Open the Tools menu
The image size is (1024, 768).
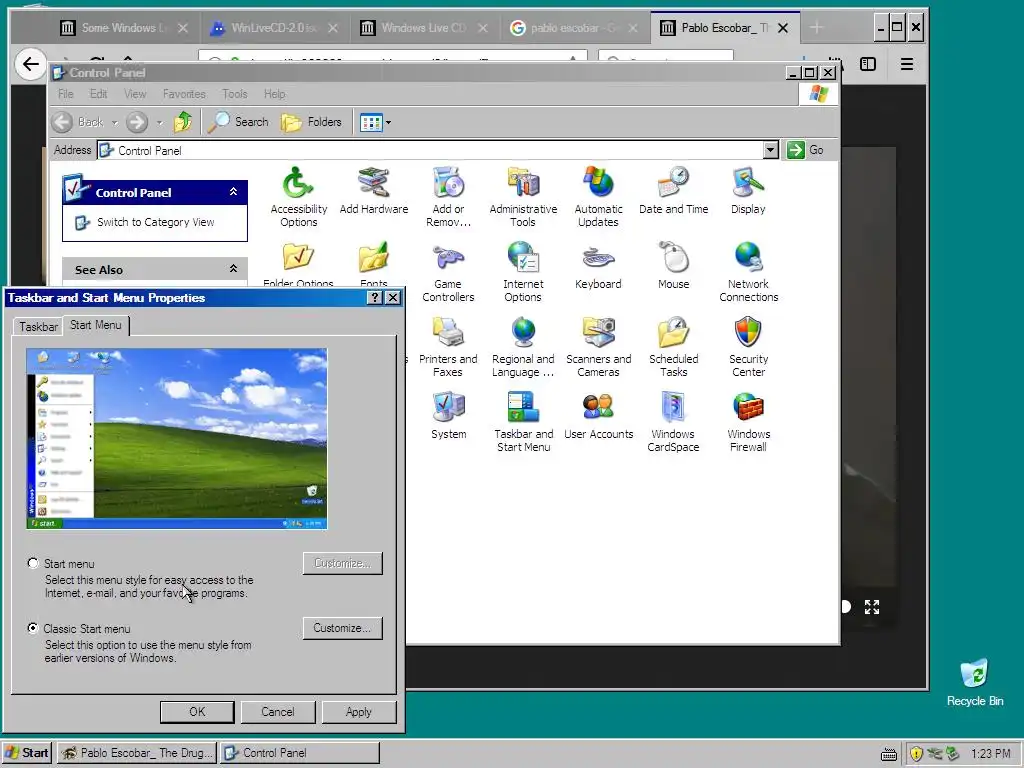click(x=234, y=94)
